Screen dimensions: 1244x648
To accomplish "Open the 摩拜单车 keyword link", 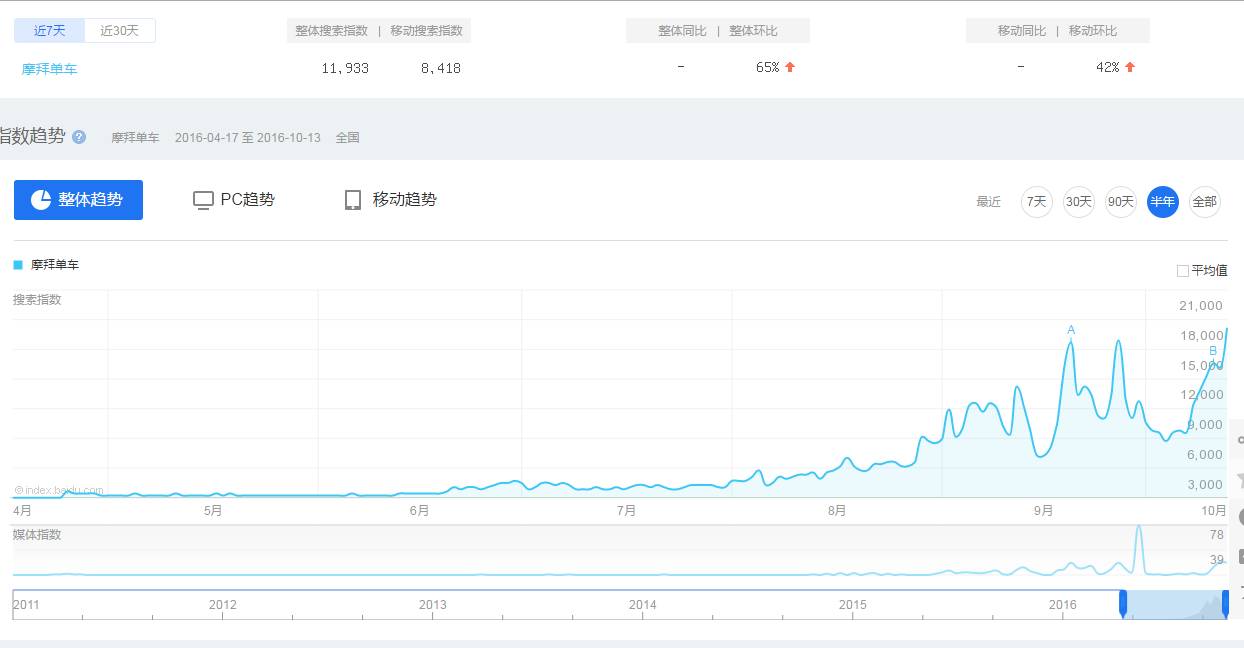I will (x=50, y=69).
